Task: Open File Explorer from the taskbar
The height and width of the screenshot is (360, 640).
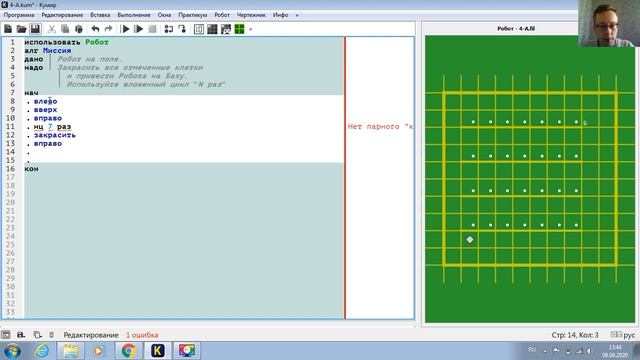Action: (x=71, y=351)
